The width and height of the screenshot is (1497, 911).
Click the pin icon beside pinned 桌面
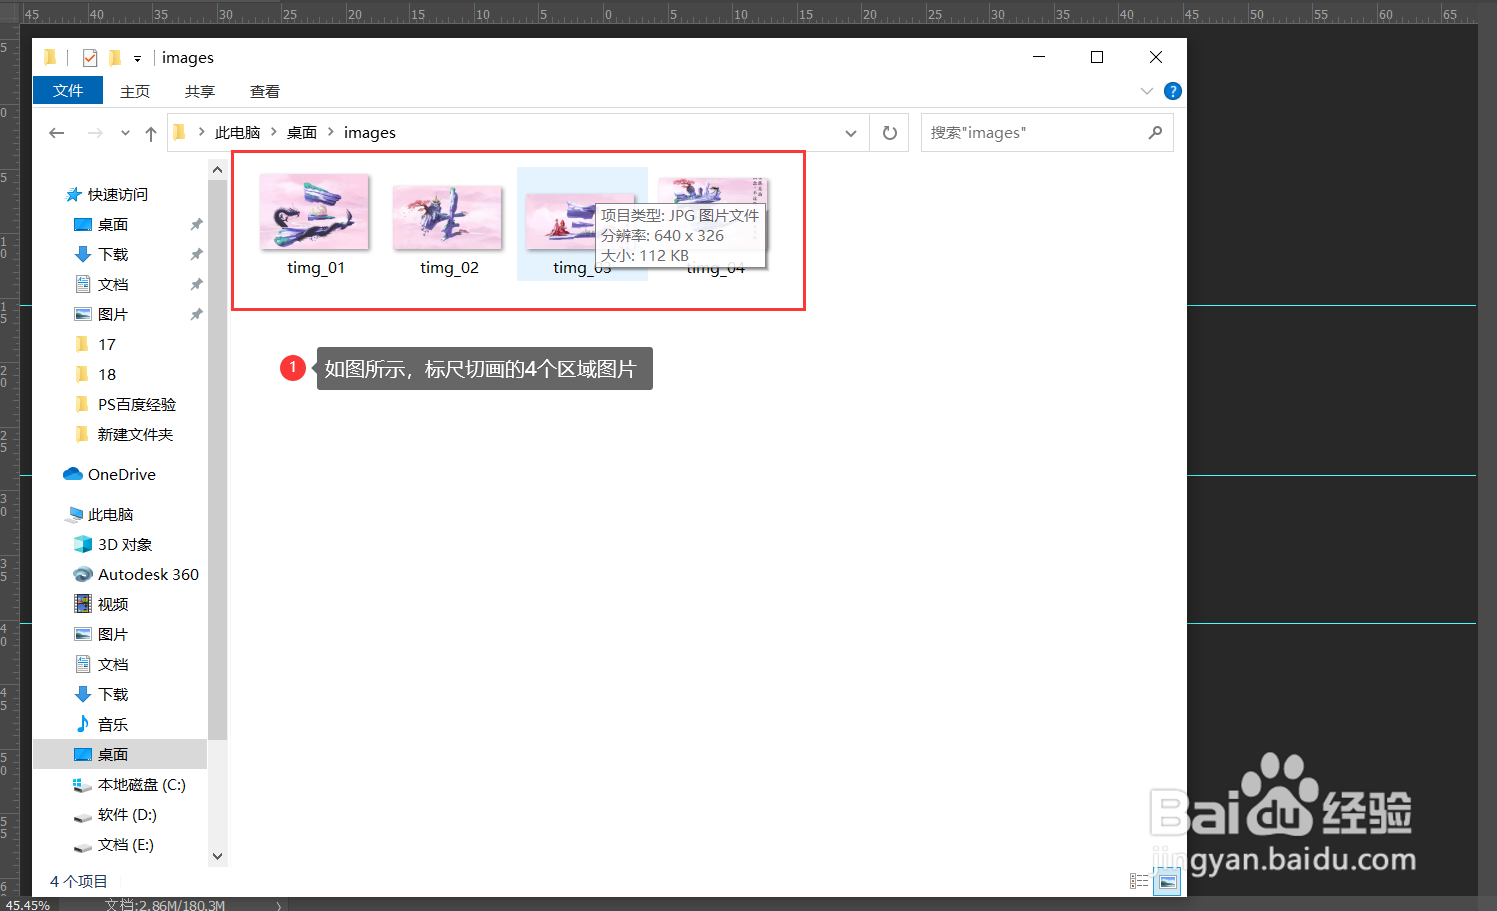coord(197,225)
